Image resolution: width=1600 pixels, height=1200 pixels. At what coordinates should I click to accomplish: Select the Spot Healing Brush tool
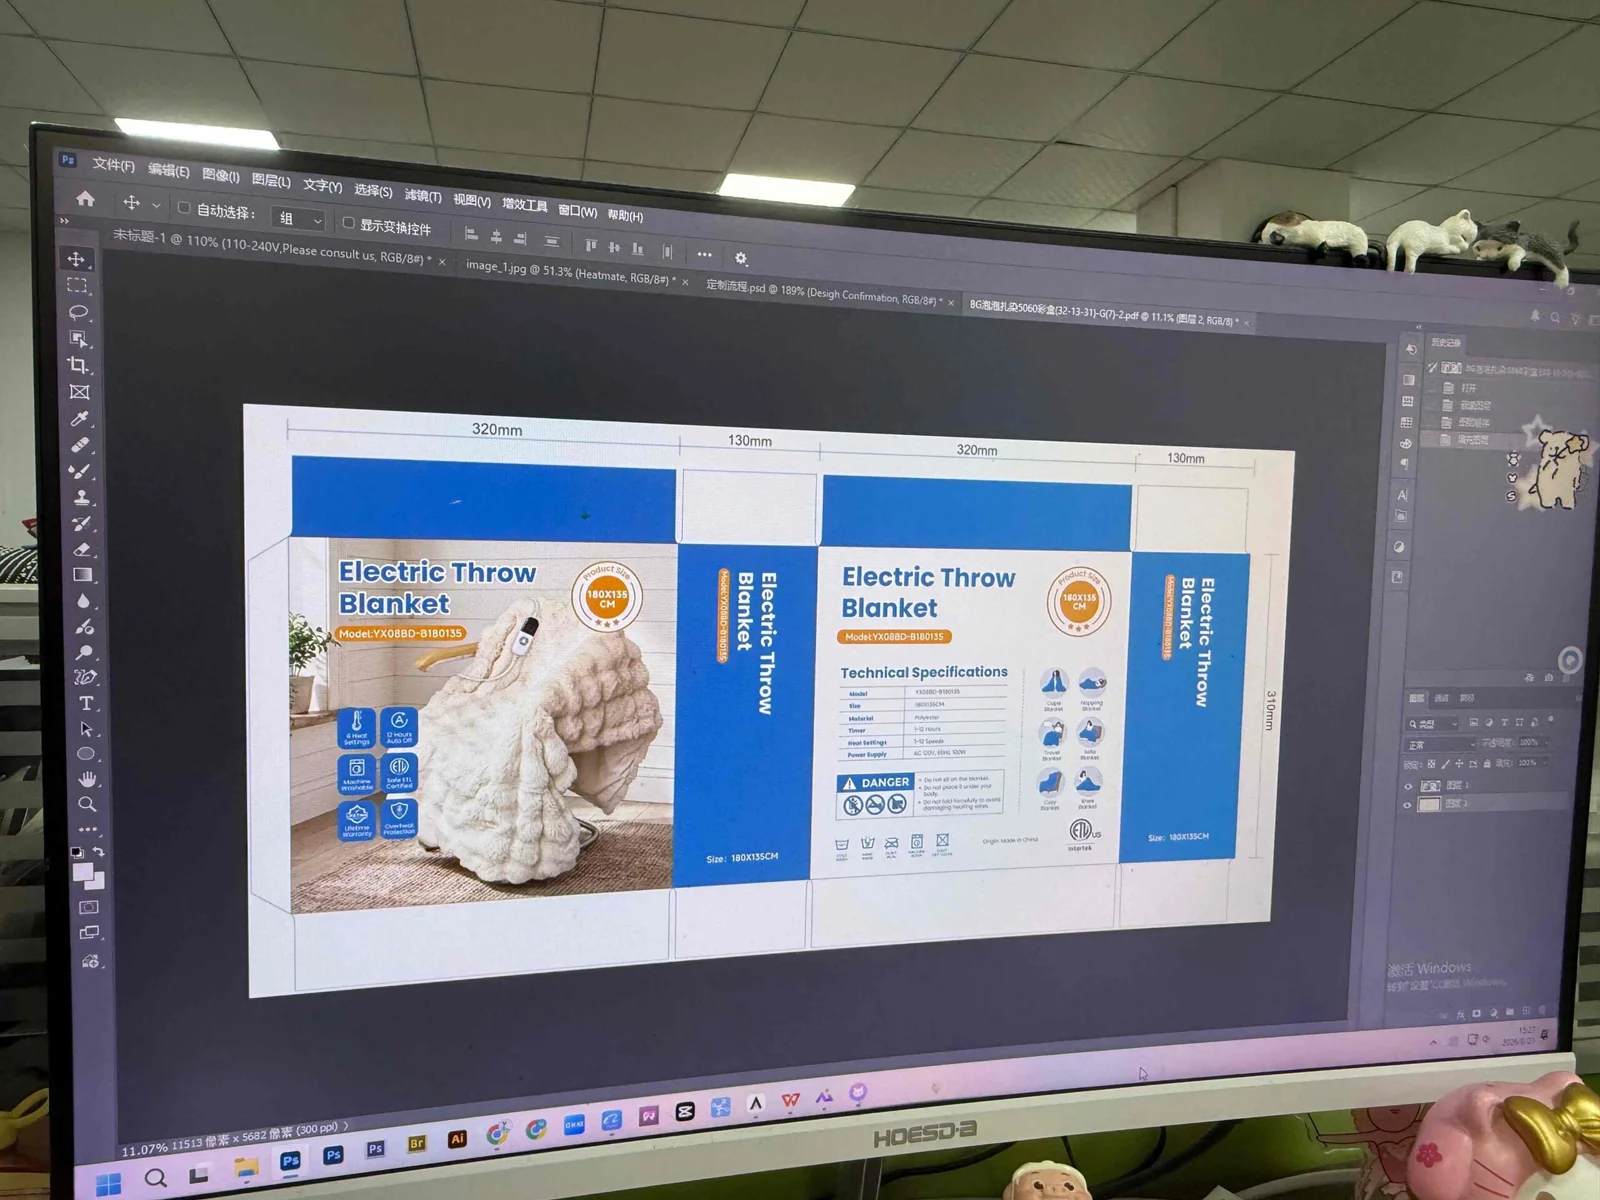tap(80, 444)
